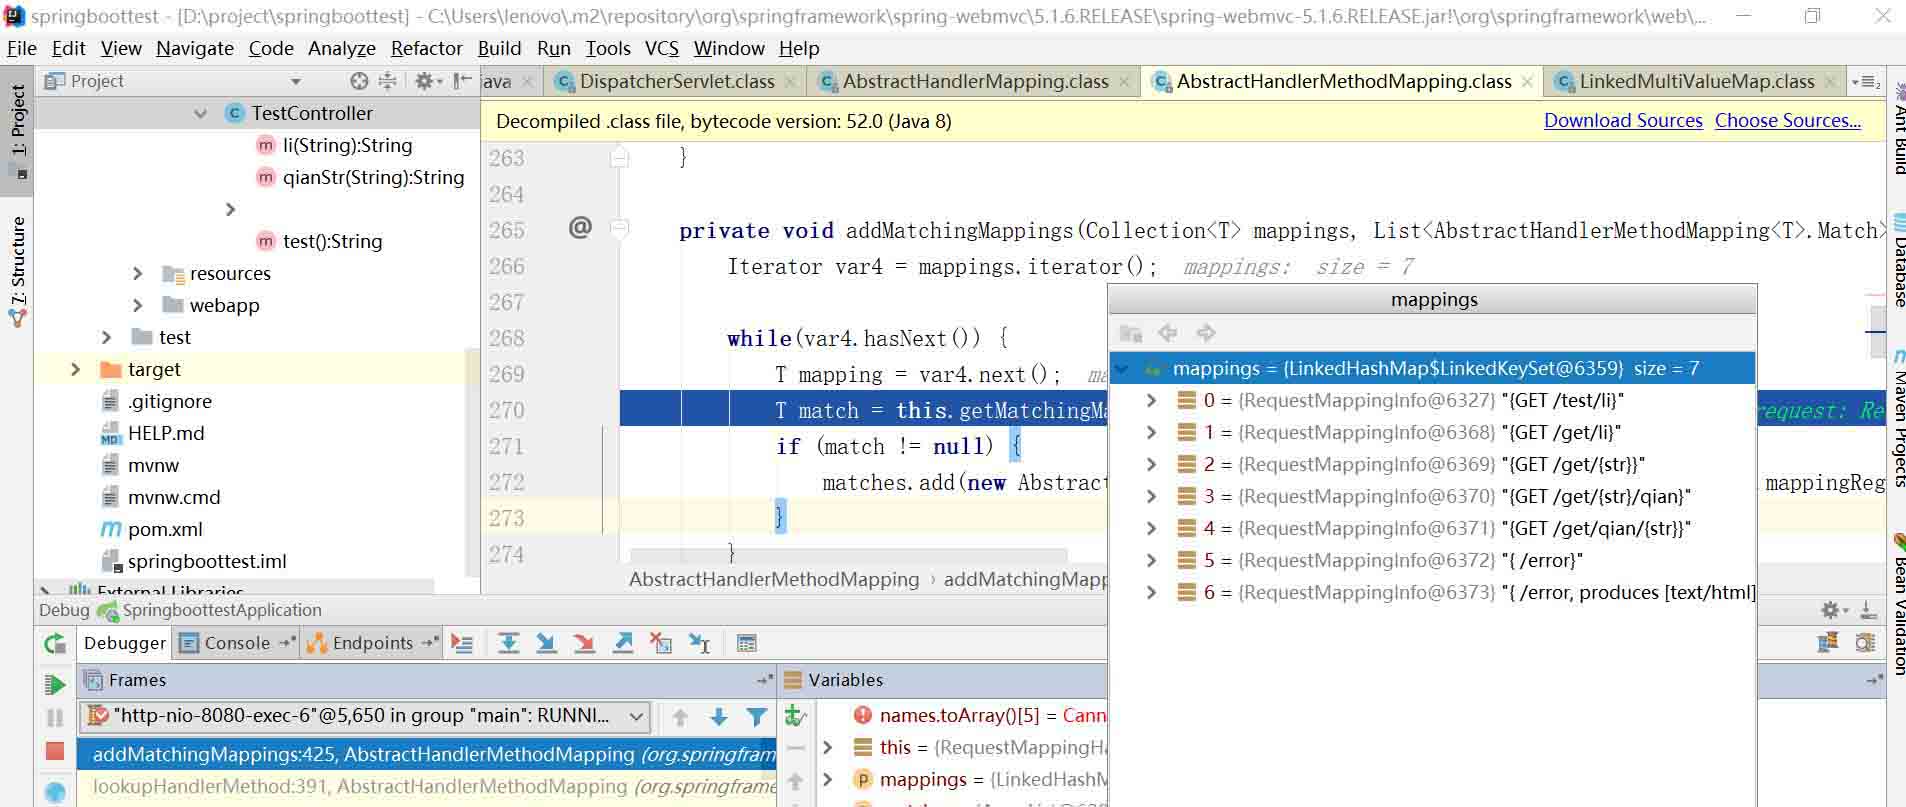
Task: Expand 'mappings' variable in Variables panel
Action: tap(827, 779)
